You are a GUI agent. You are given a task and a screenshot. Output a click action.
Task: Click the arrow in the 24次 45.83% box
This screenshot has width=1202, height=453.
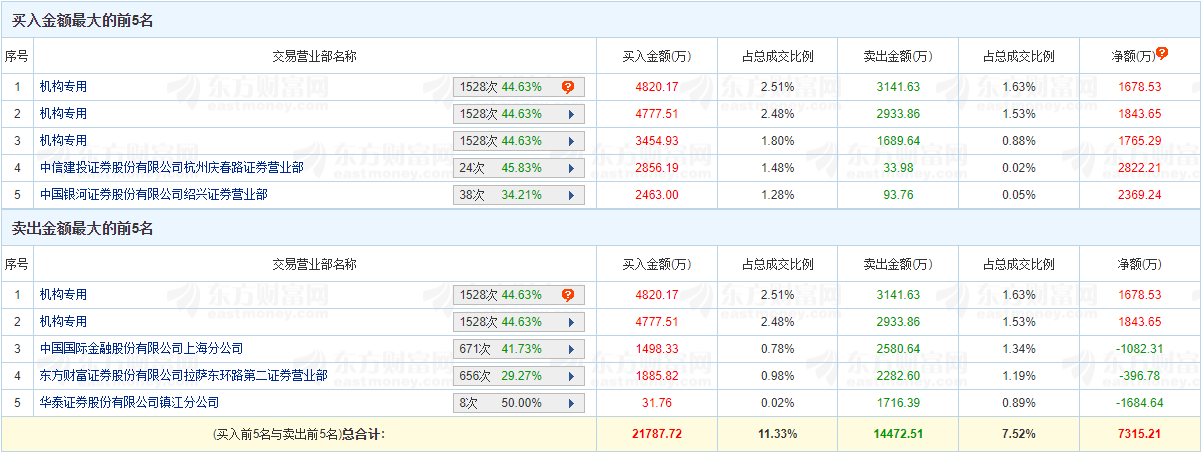571,168
